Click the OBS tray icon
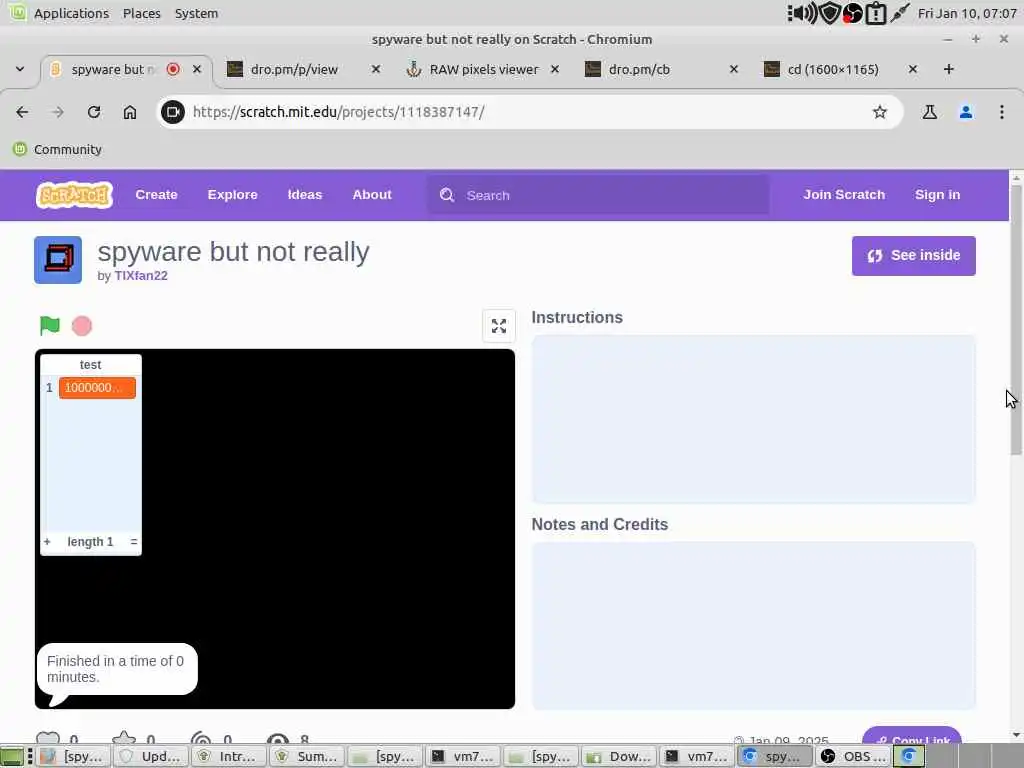1024x768 pixels. (852, 13)
